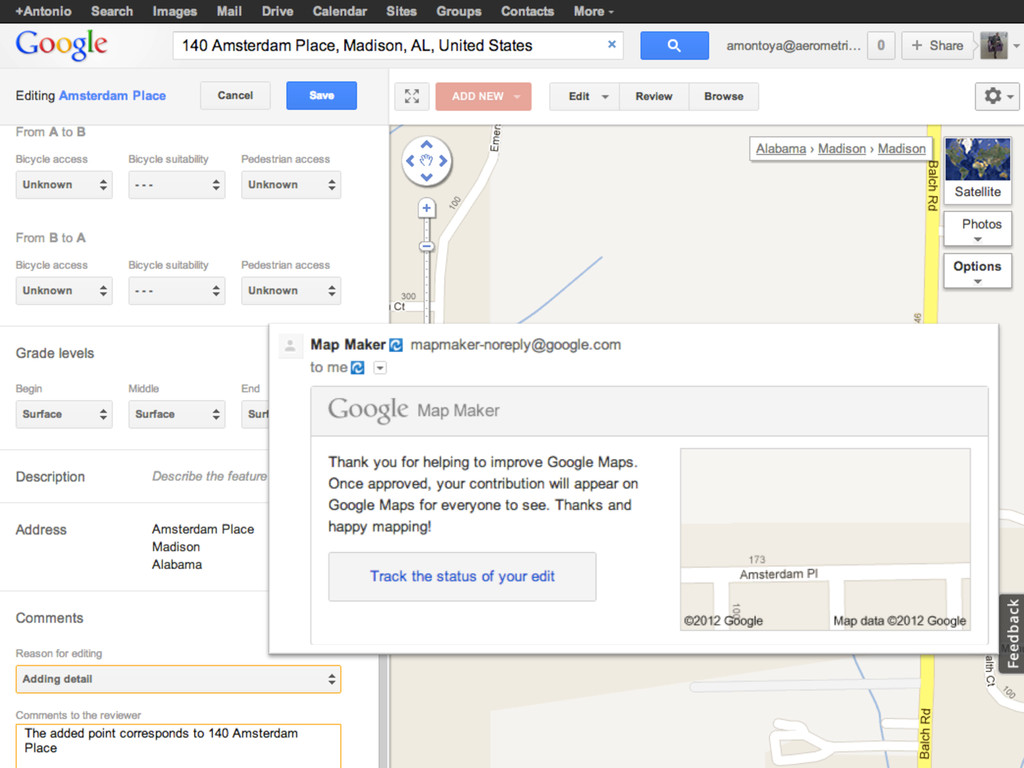Open A to B Bicycle suitability dropdown

tap(176, 185)
